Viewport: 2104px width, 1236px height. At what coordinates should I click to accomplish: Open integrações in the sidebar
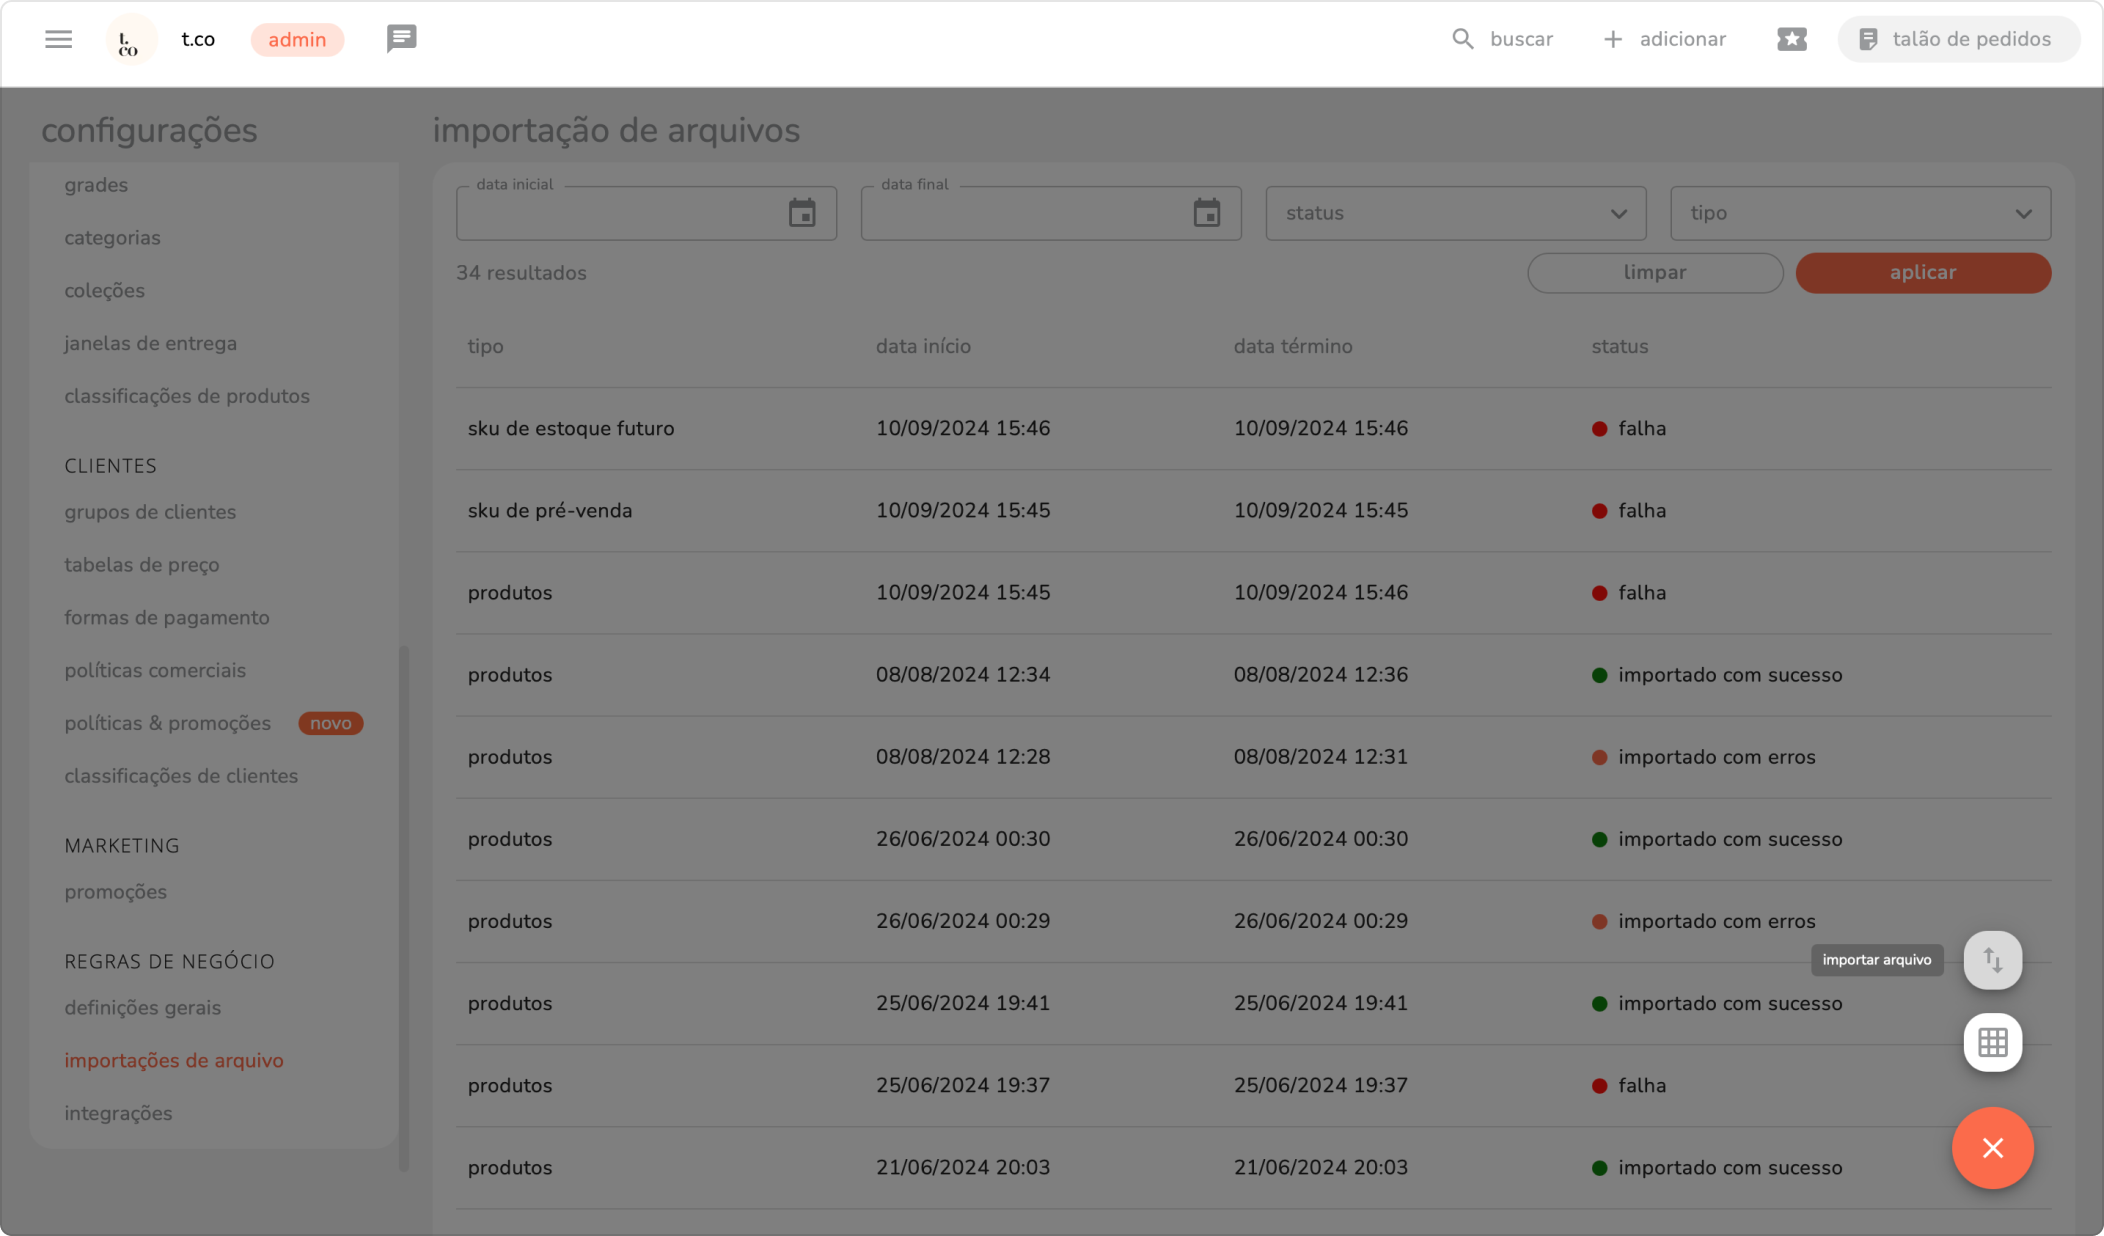coord(118,1113)
